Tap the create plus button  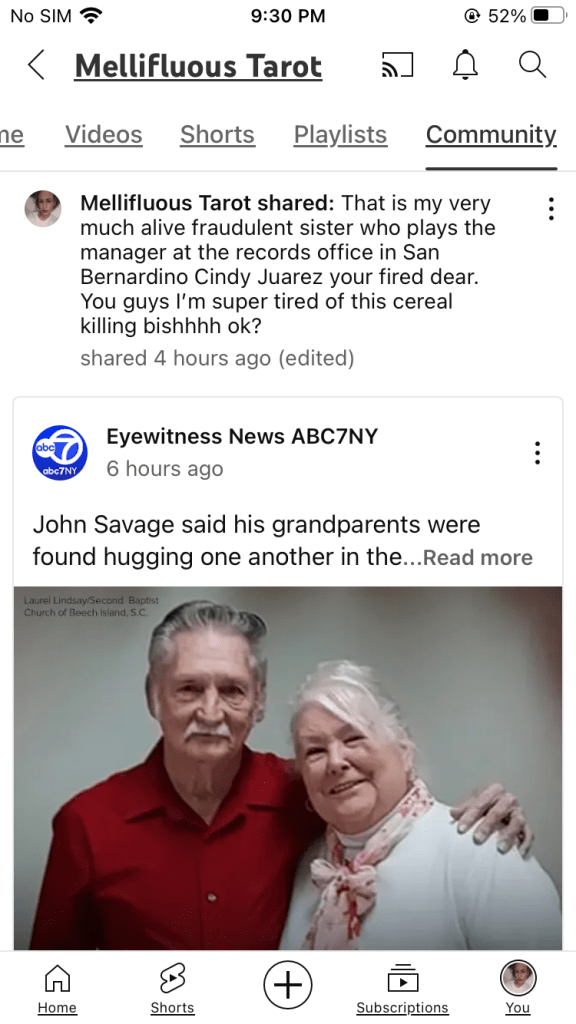pos(287,985)
